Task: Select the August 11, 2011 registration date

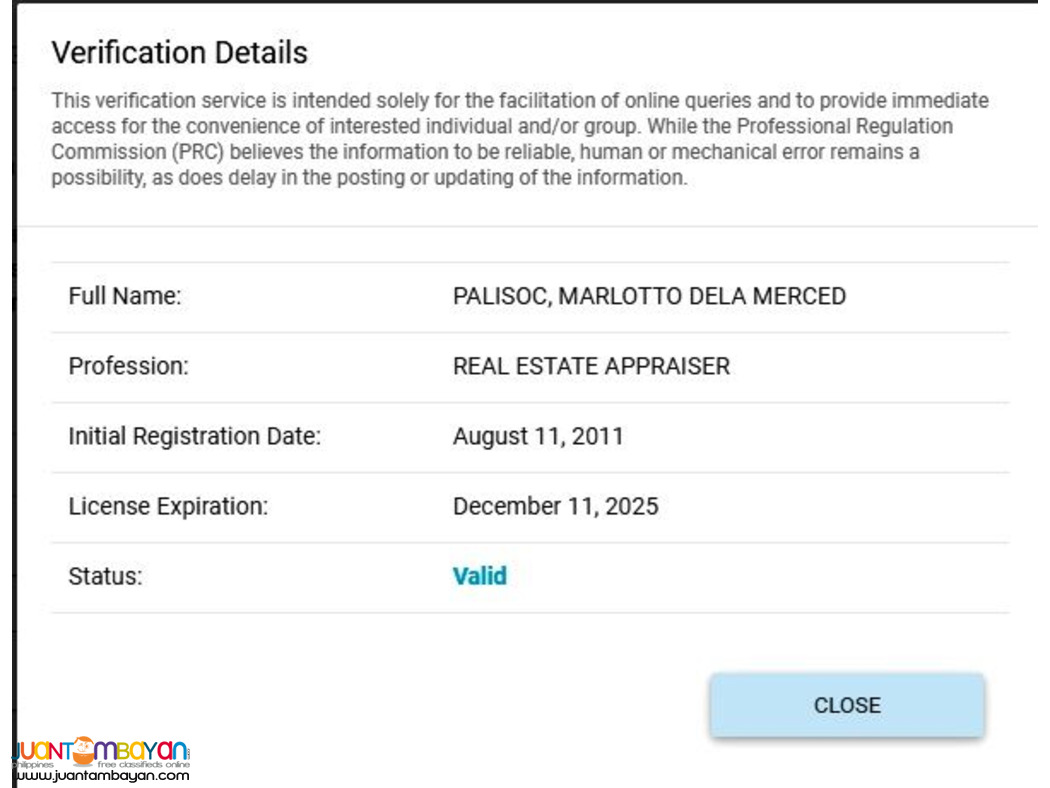Action: pos(537,436)
